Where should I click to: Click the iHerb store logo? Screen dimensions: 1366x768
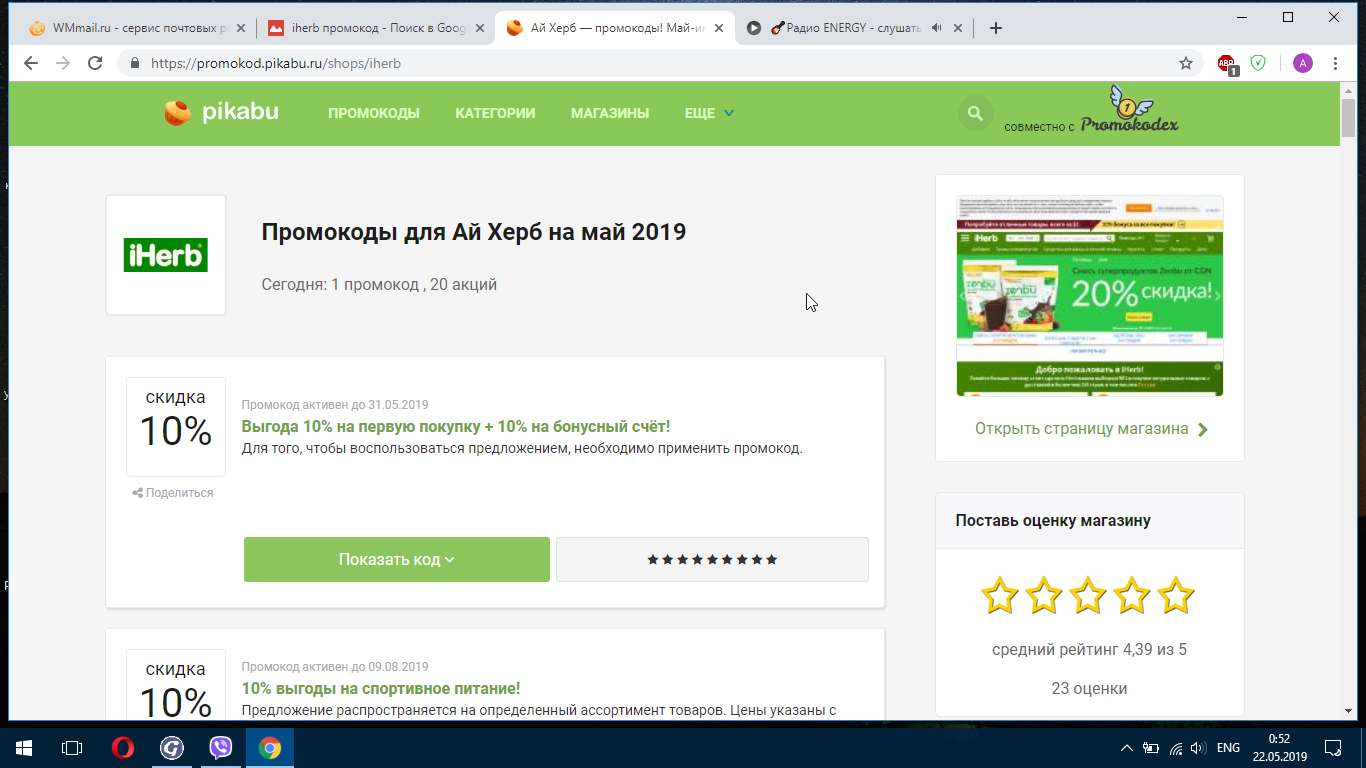[x=166, y=255]
